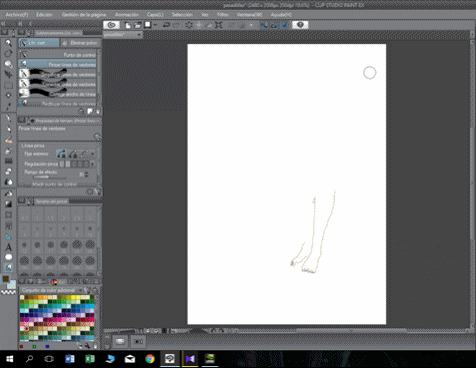
Task: Select the Rectangle selection marquee tool
Action: coord(8,85)
